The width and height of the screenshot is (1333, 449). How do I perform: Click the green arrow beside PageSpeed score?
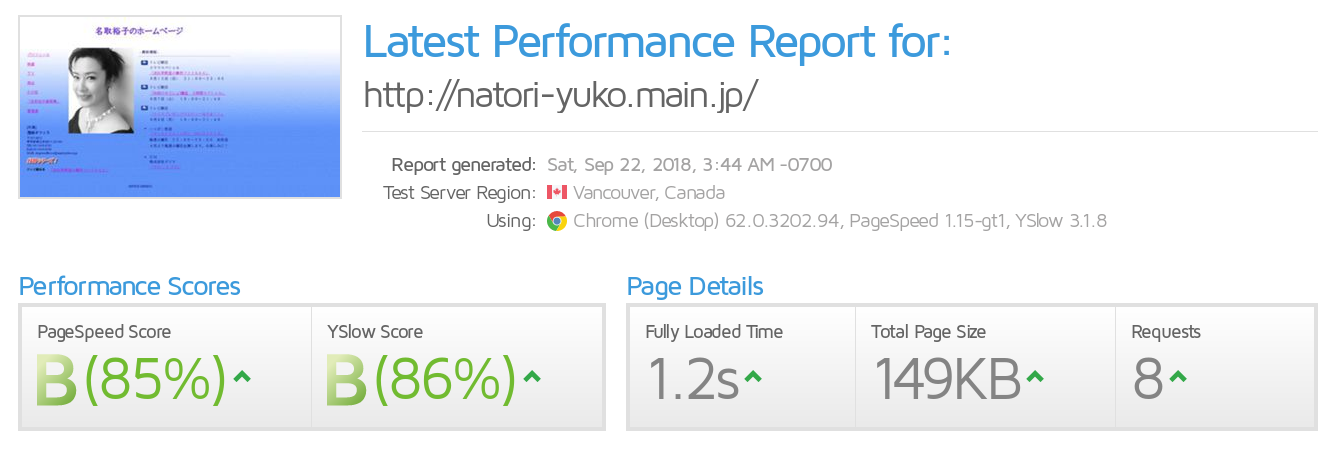(241, 376)
